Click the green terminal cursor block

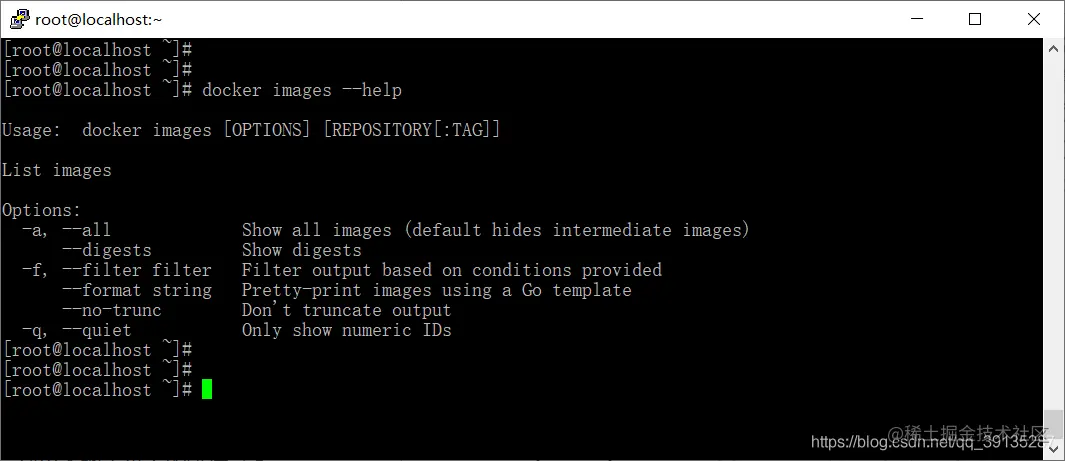[x=207, y=390]
